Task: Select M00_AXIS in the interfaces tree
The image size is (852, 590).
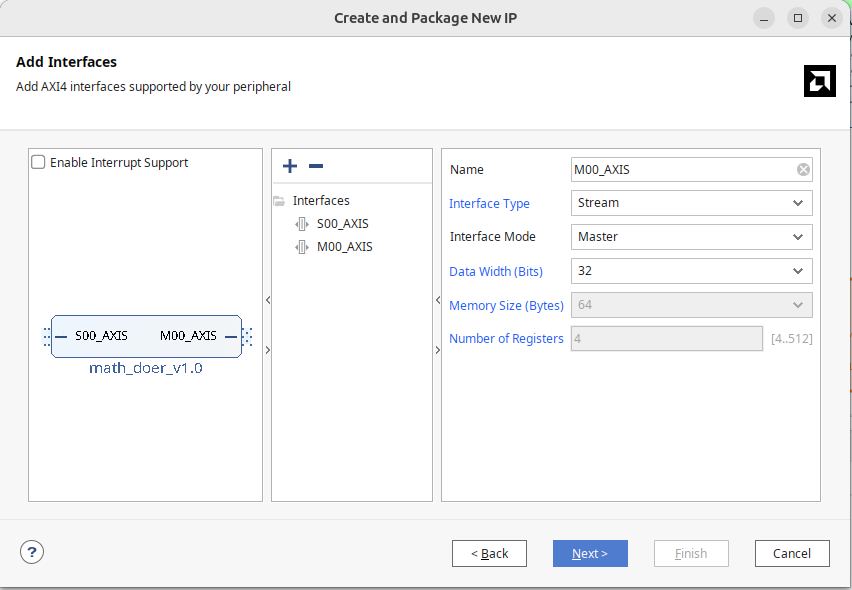Action: click(344, 247)
